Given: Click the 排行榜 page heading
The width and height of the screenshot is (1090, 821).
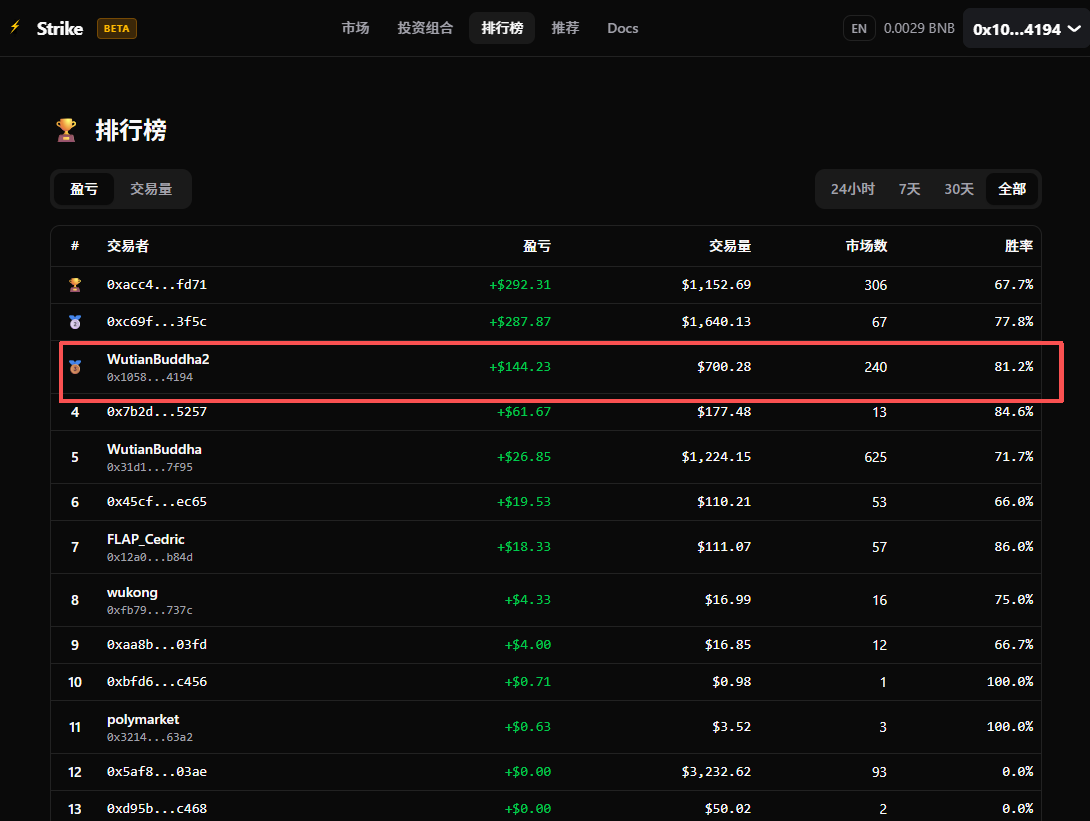Looking at the screenshot, I should click(x=131, y=130).
